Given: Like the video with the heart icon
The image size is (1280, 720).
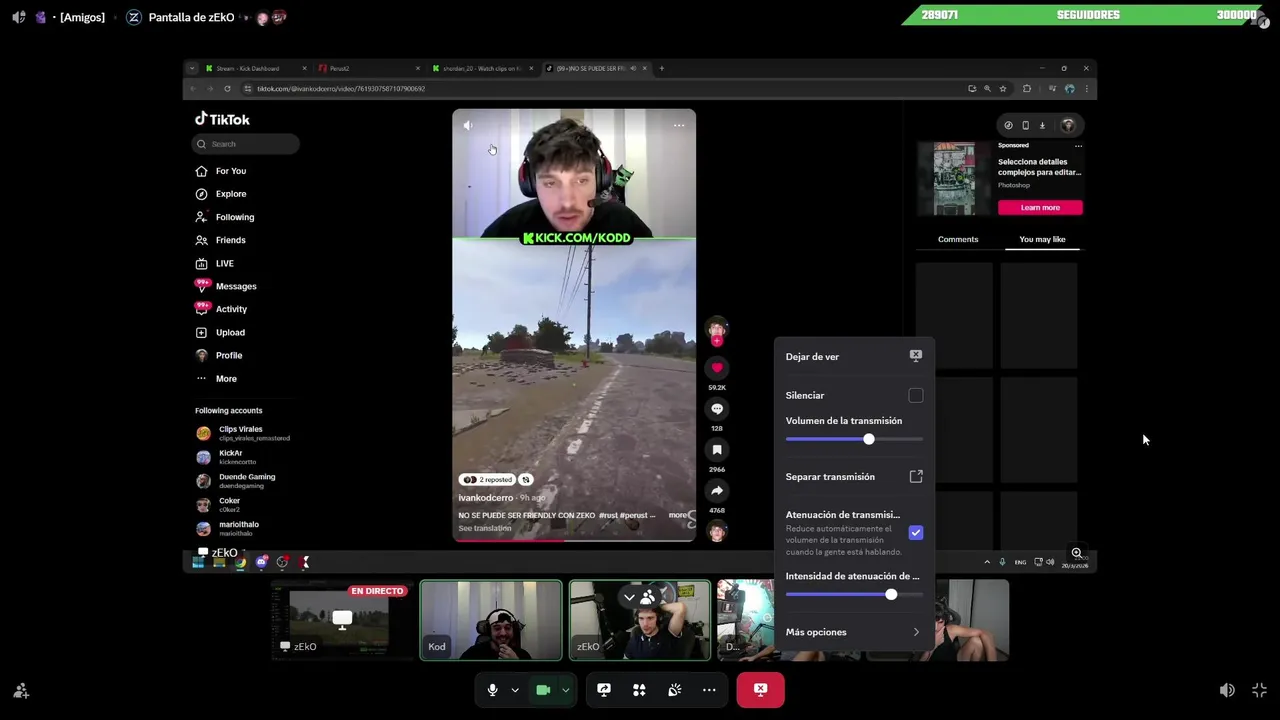Looking at the screenshot, I should (717, 368).
